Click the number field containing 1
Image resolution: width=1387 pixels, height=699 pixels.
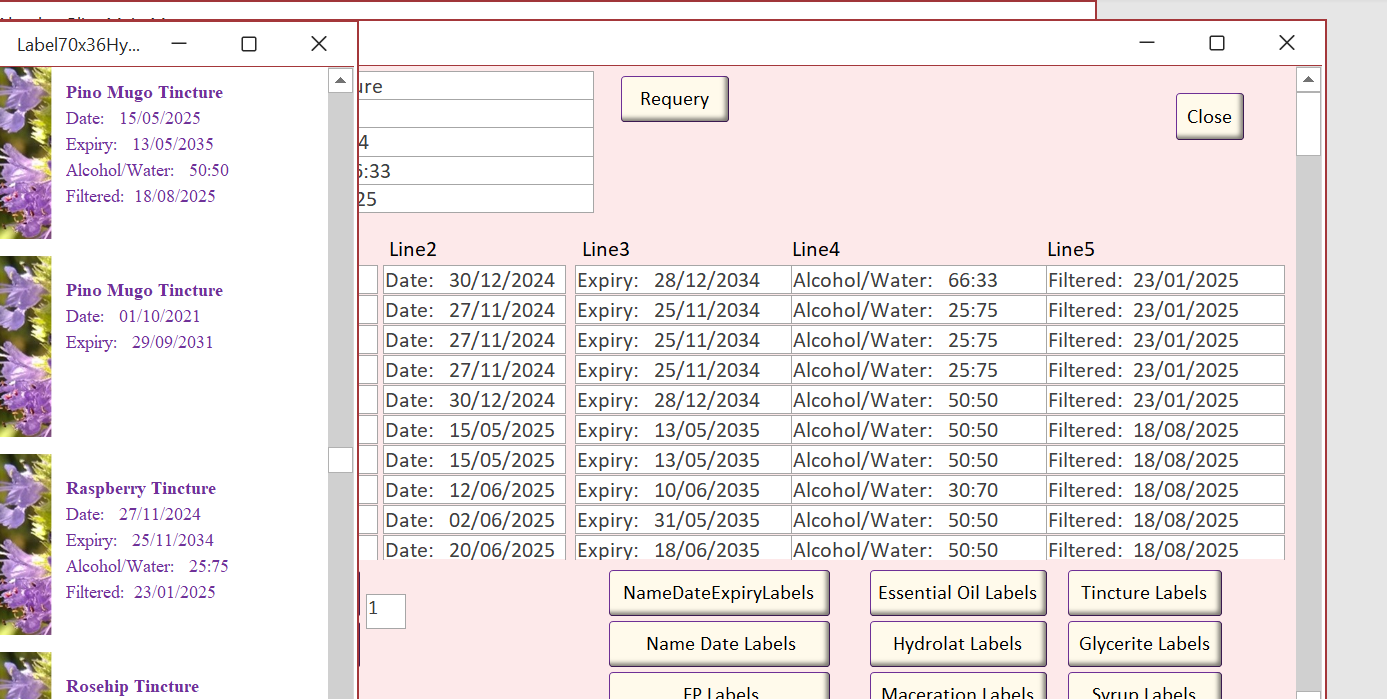385,611
